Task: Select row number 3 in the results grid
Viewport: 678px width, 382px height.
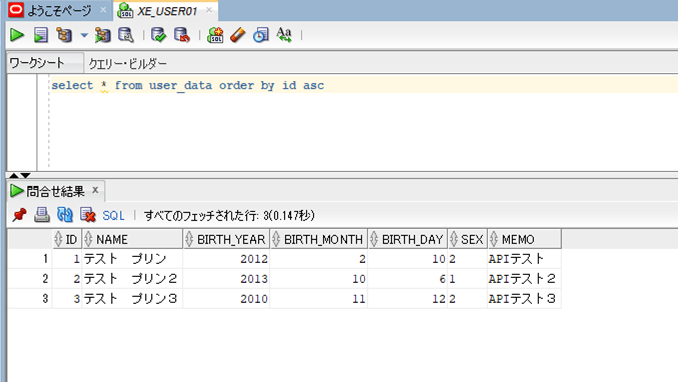Action: 30,299
